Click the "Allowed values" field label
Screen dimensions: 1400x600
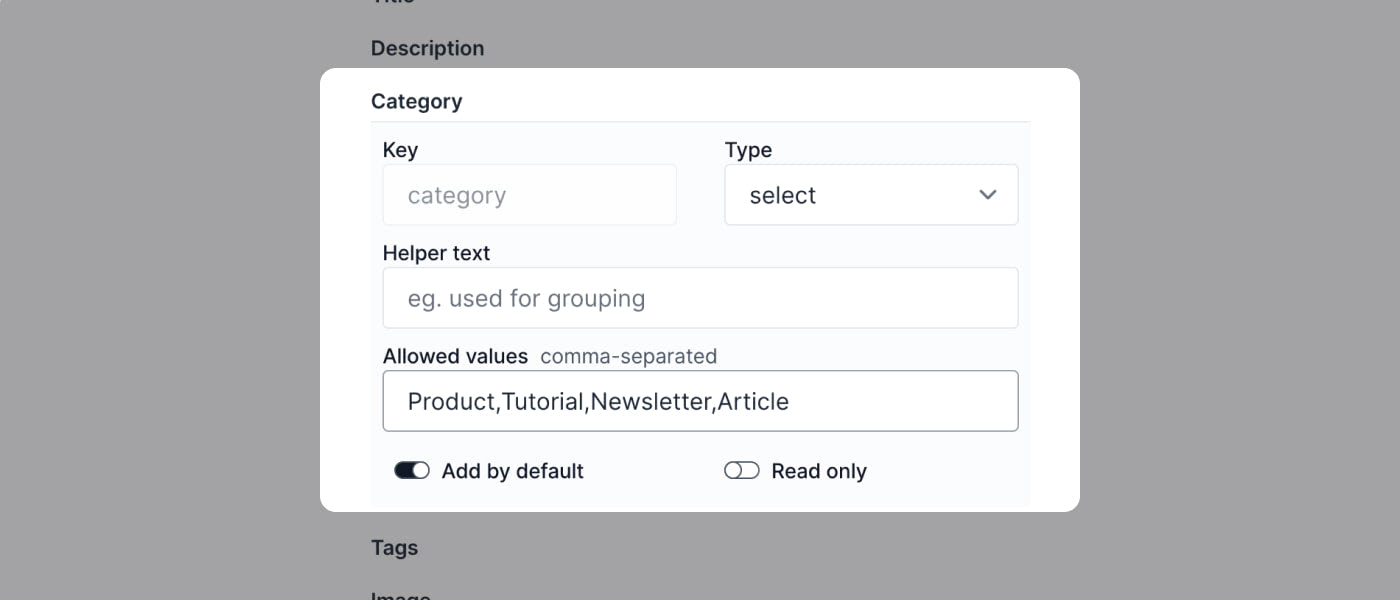pyautogui.click(x=455, y=356)
